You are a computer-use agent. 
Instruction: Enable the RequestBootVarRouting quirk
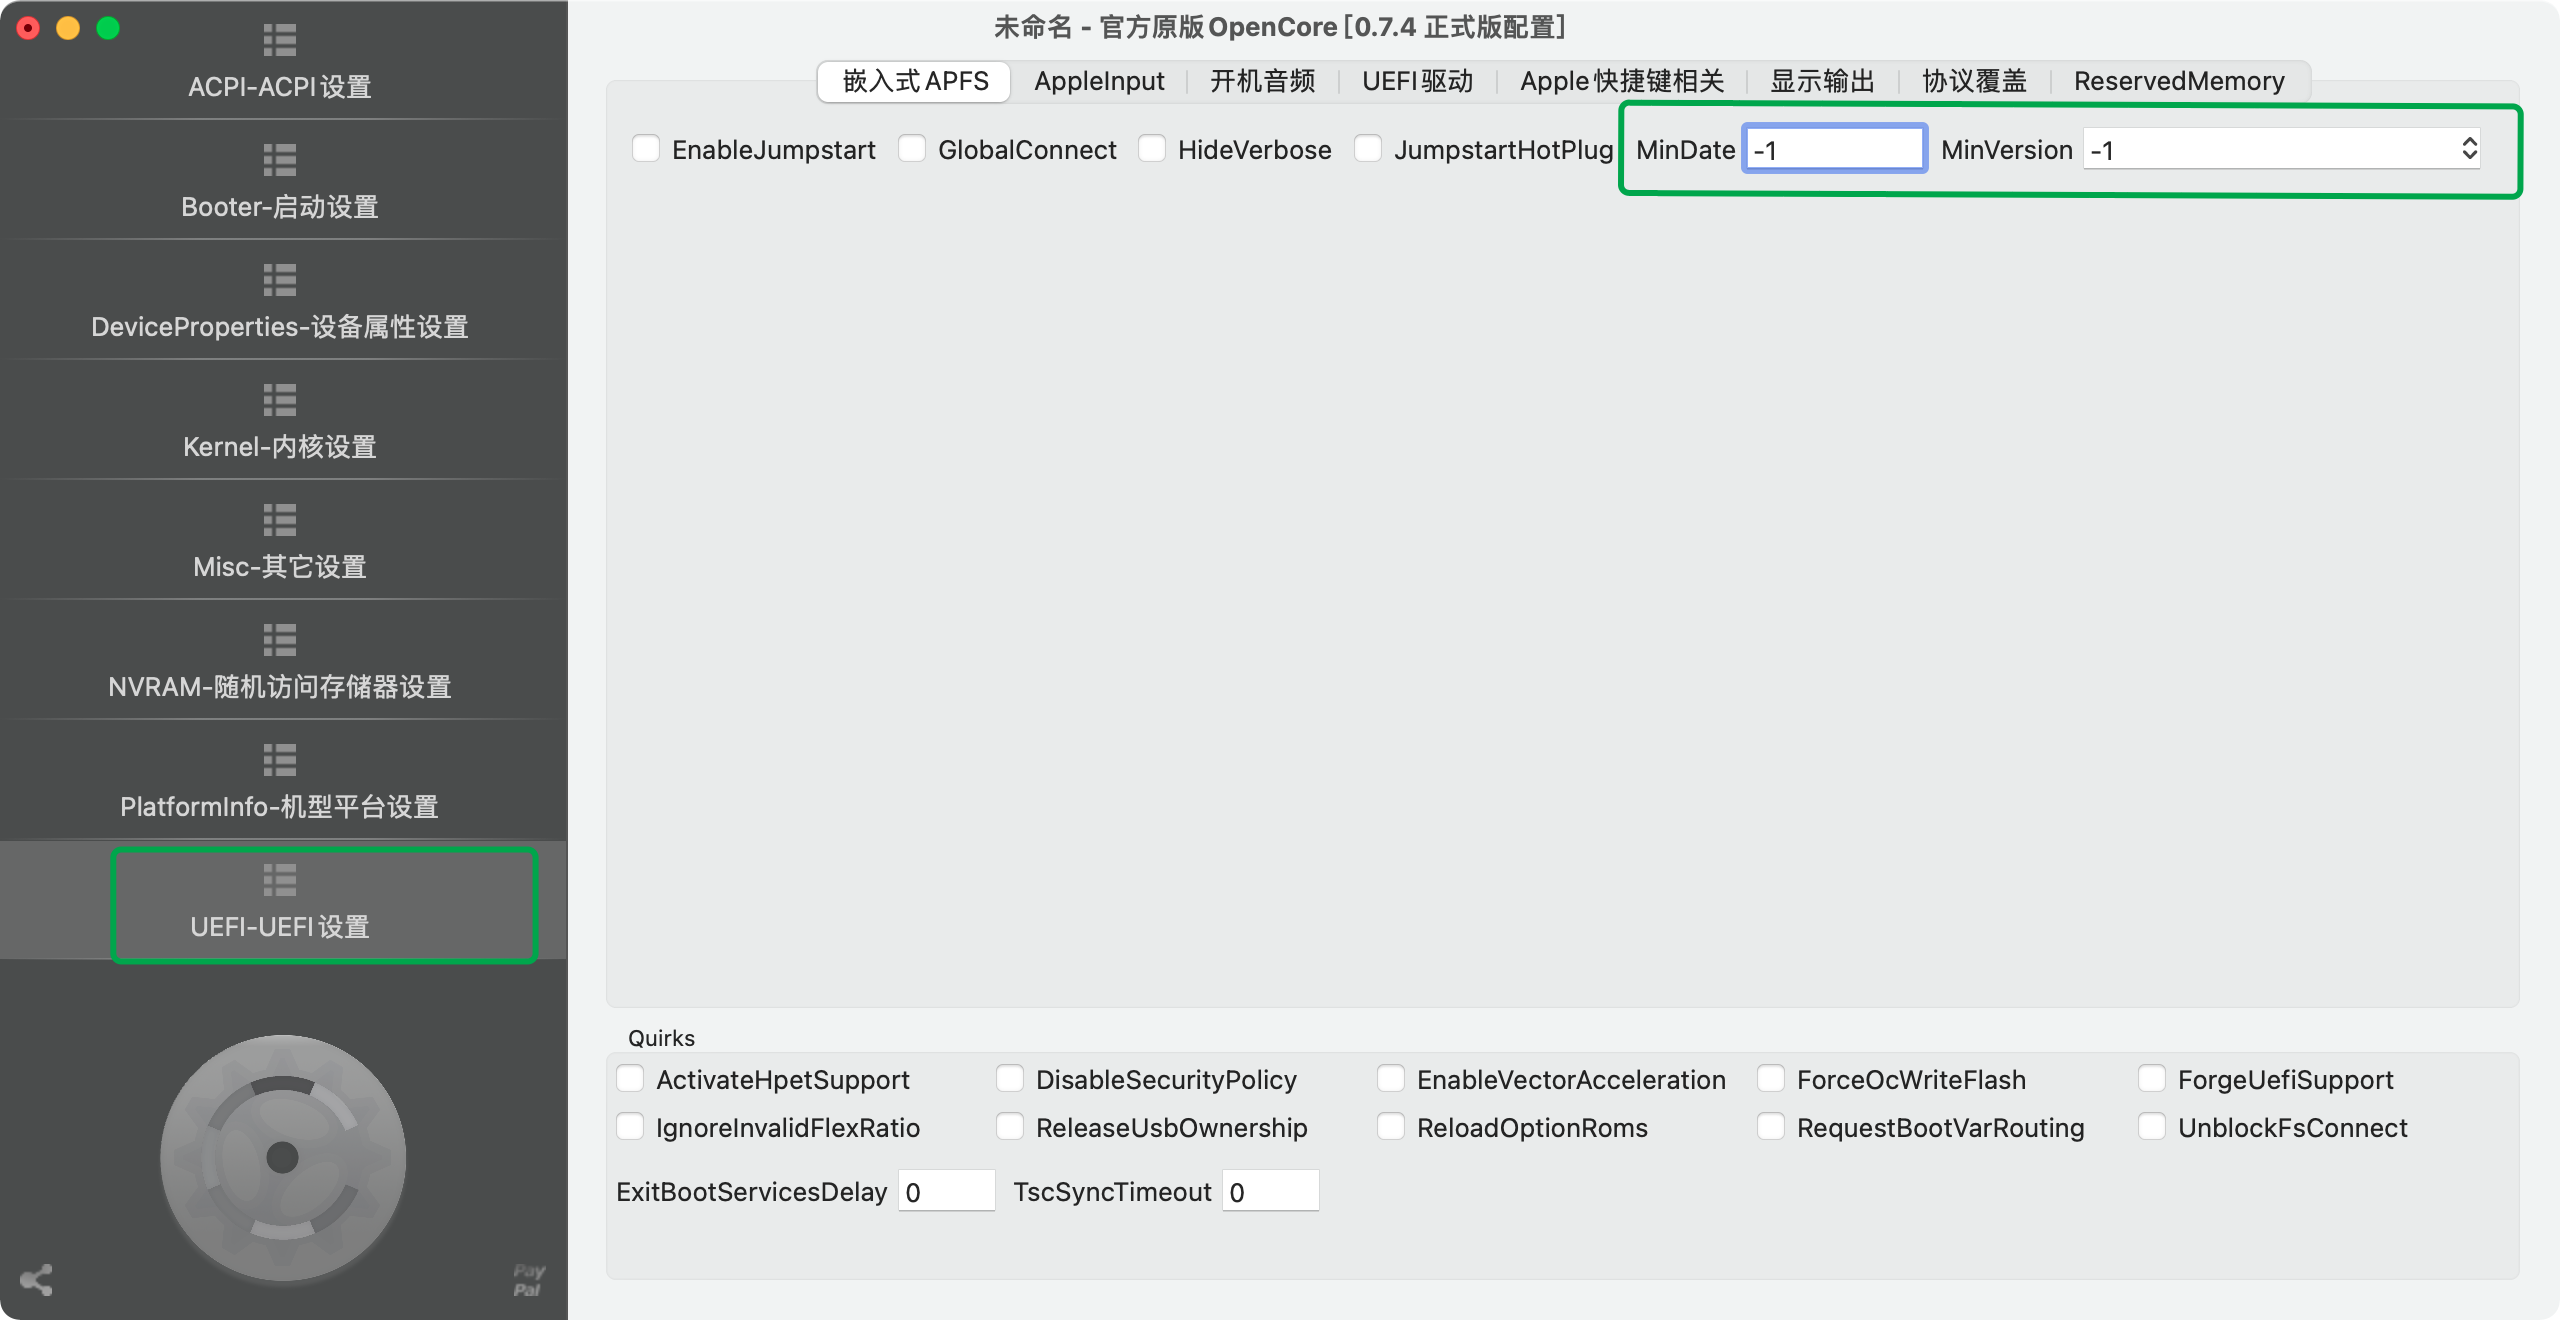(x=1771, y=1127)
